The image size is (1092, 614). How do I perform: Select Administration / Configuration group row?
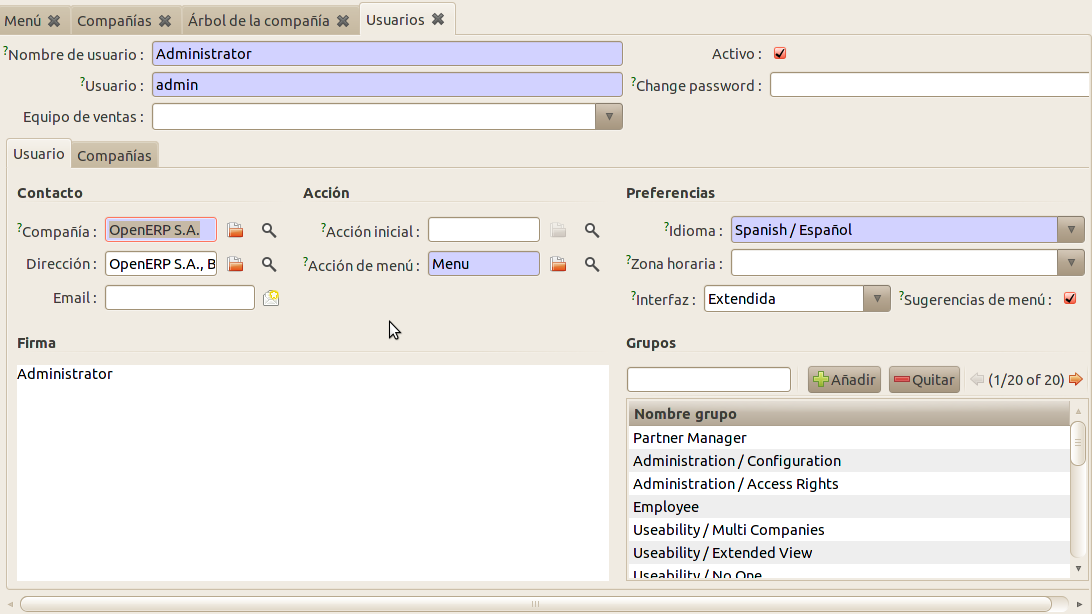point(849,461)
